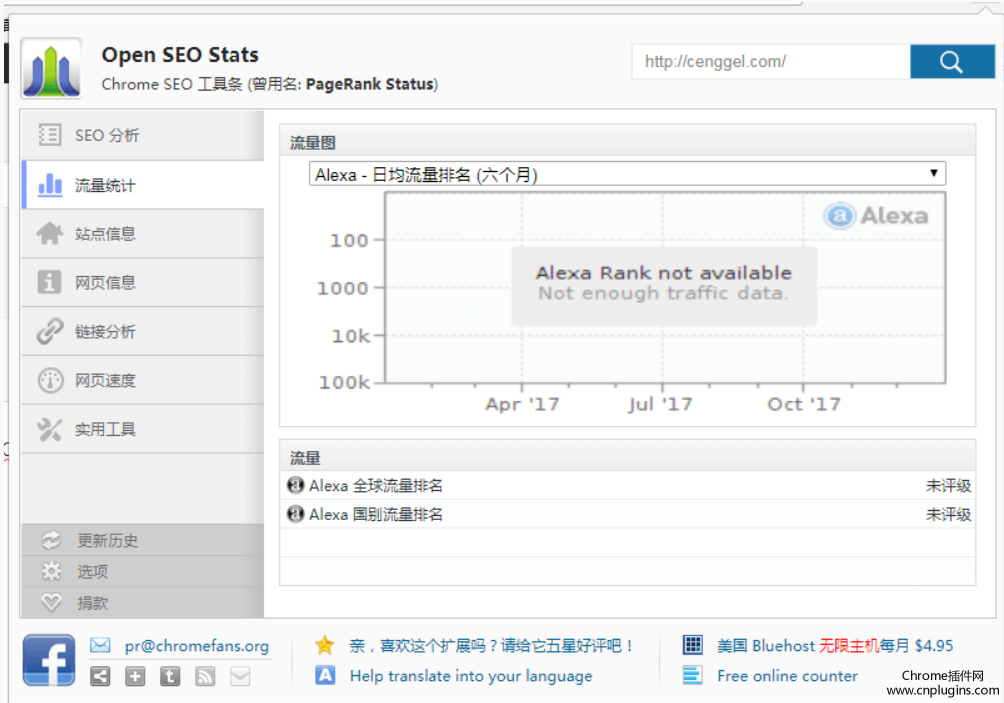
Task: Click the Alexa 国别流量排名 row
Action: point(628,514)
